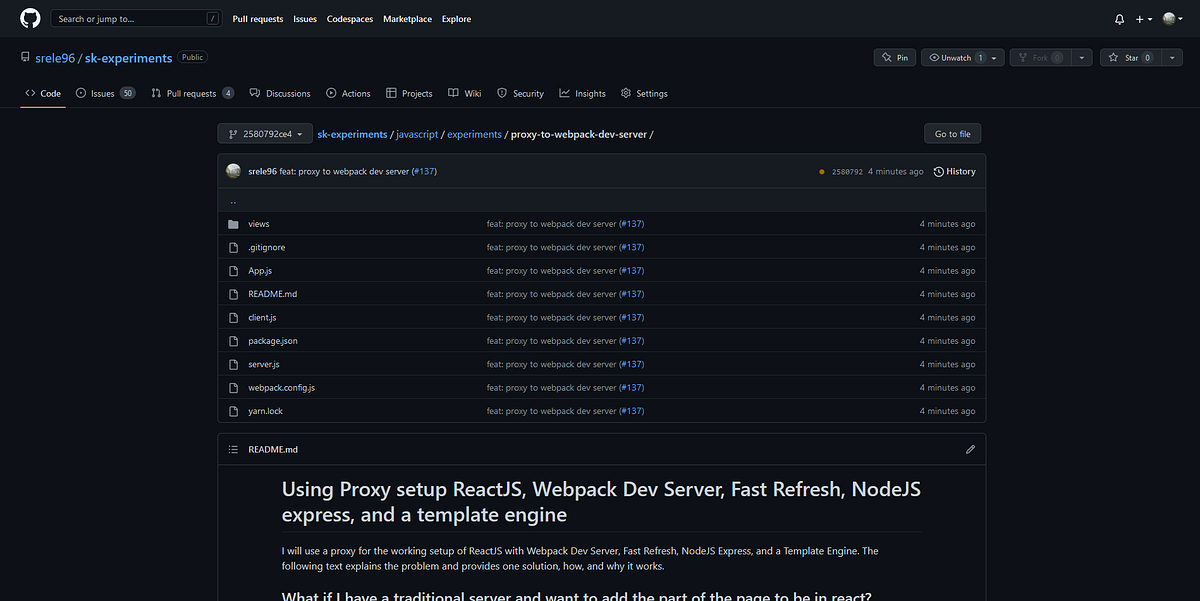
Task: Open the srele96 author avatar
Action: point(234,171)
